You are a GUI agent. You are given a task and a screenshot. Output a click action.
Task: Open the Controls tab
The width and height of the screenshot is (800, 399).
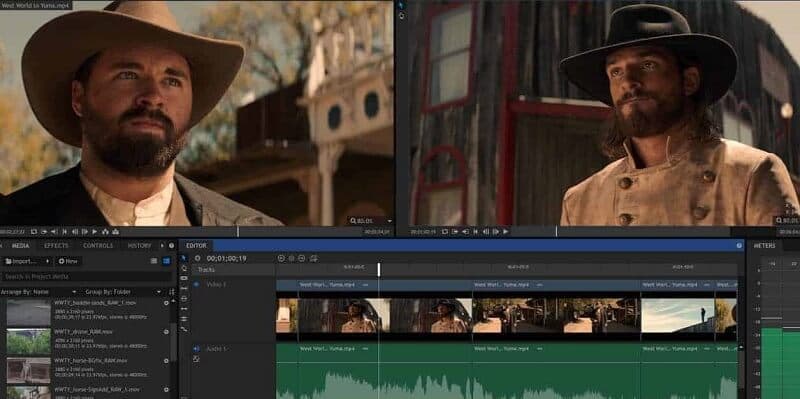[x=98, y=245]
